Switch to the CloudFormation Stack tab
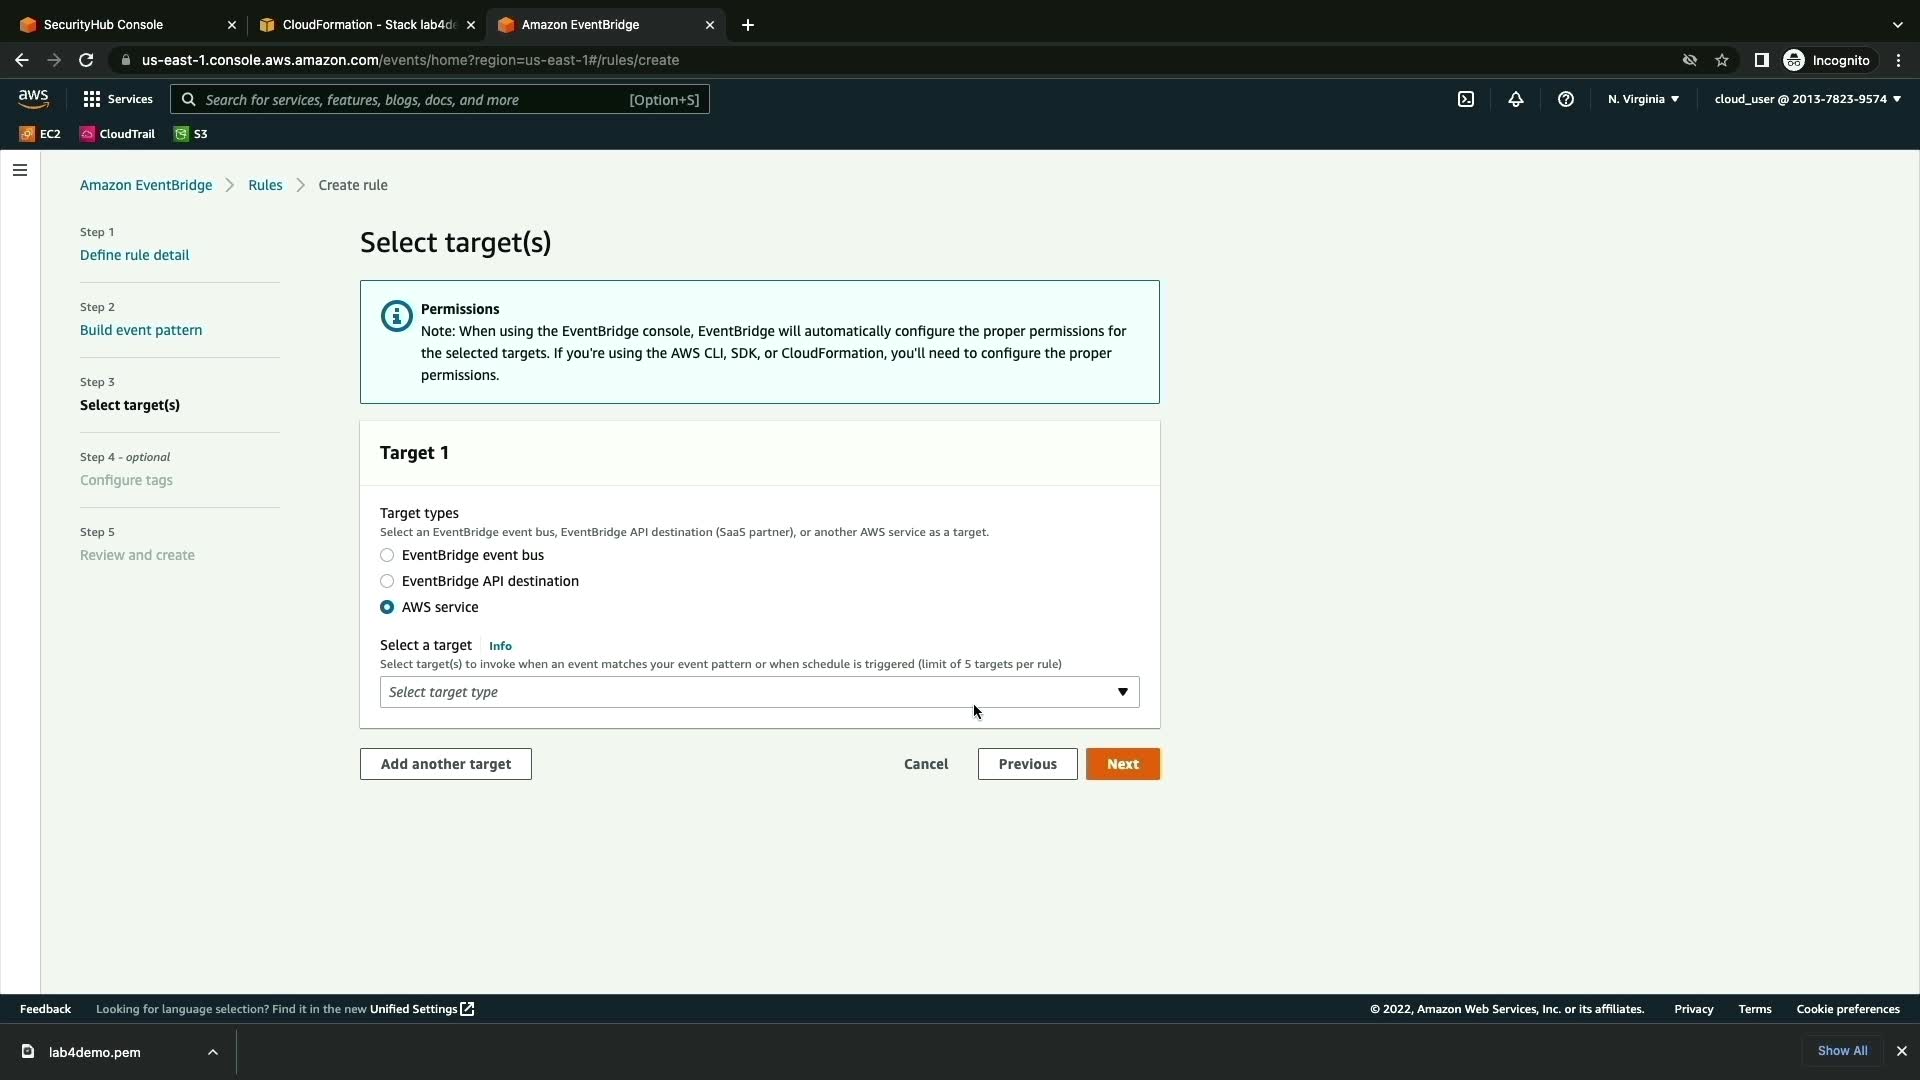 pos(365,25)
